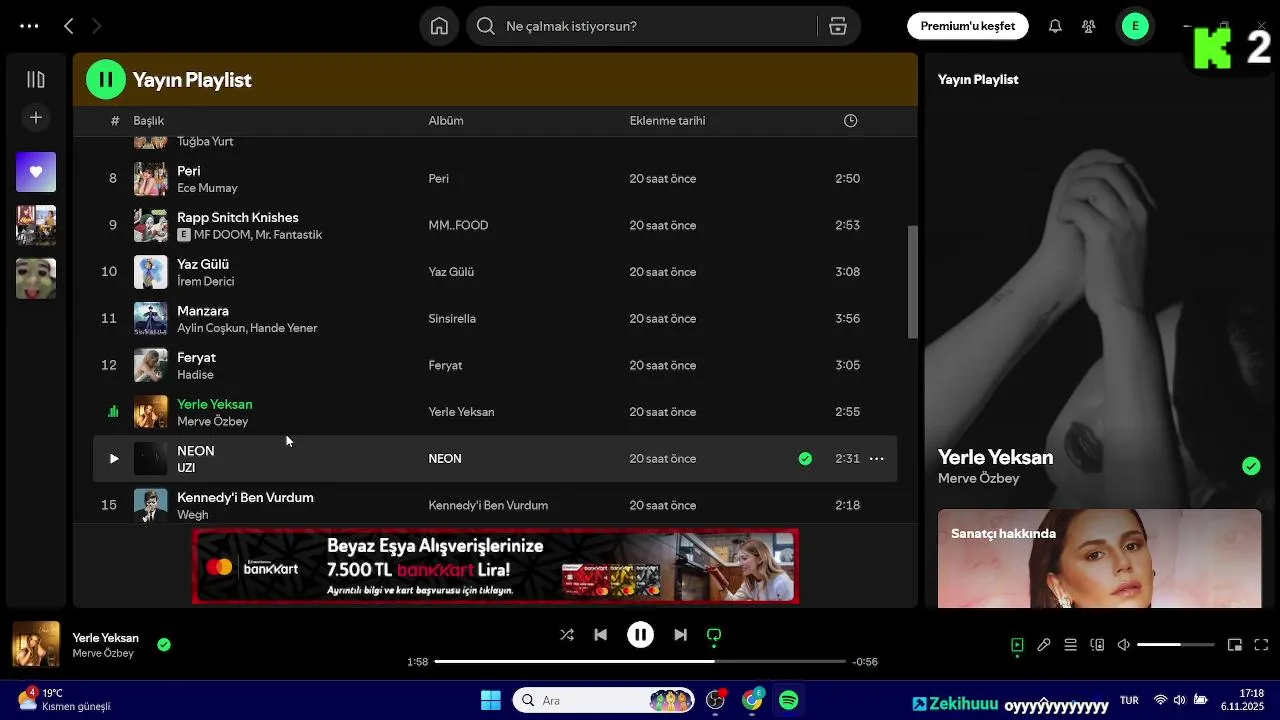Toggle the green check on NEON row
This screenshot has width=1280, height=720.
click(805, 459)
